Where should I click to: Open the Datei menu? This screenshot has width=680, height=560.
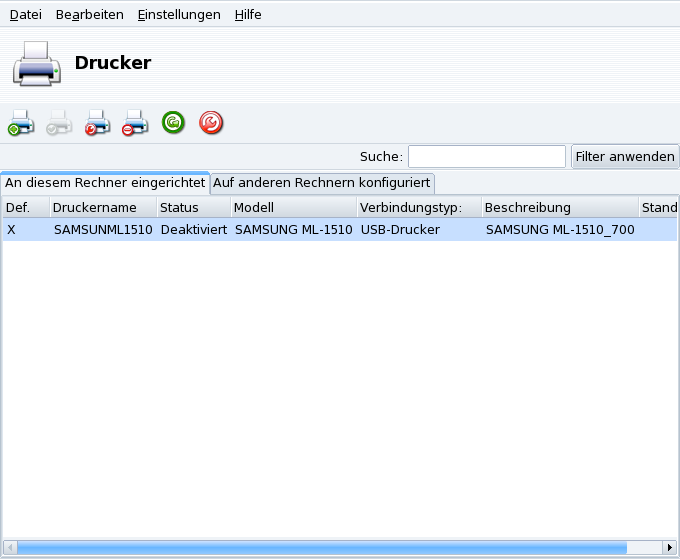(25, 15)
